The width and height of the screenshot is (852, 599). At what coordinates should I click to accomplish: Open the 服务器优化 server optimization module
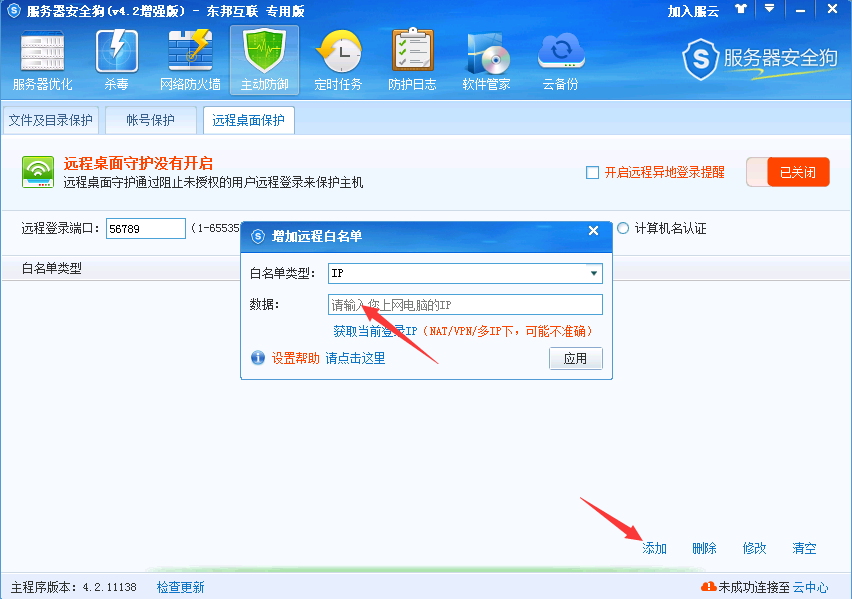click(x=42, y=61)
